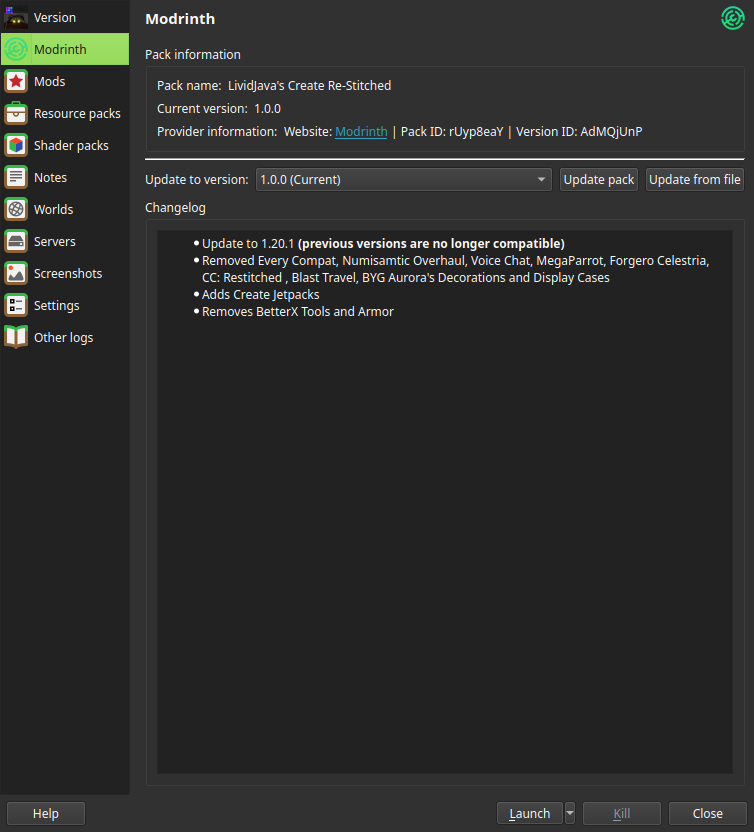
Task: Click the Resource packs icon
Action: pos(16,113)
